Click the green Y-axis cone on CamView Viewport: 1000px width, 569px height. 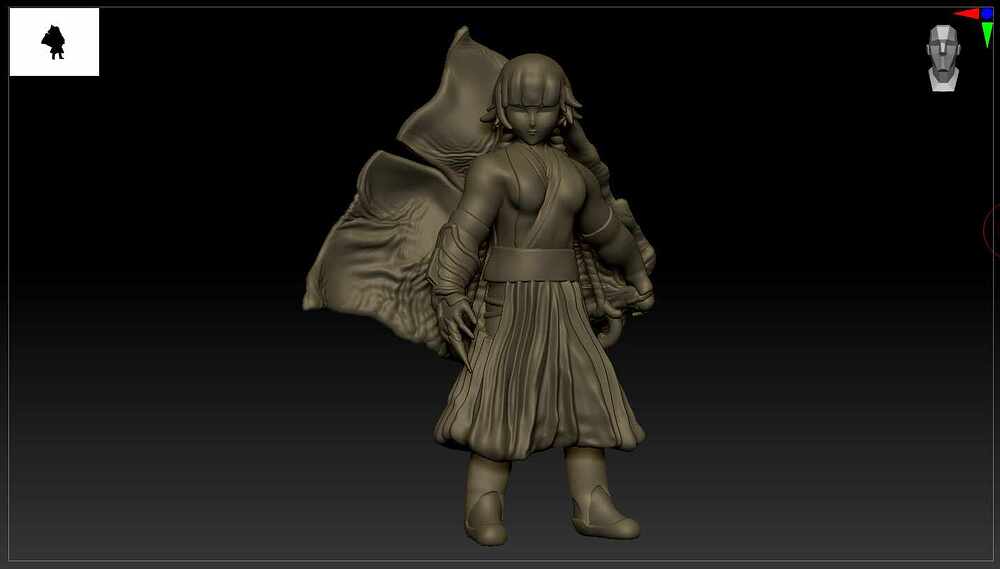[x=987, y=34]
